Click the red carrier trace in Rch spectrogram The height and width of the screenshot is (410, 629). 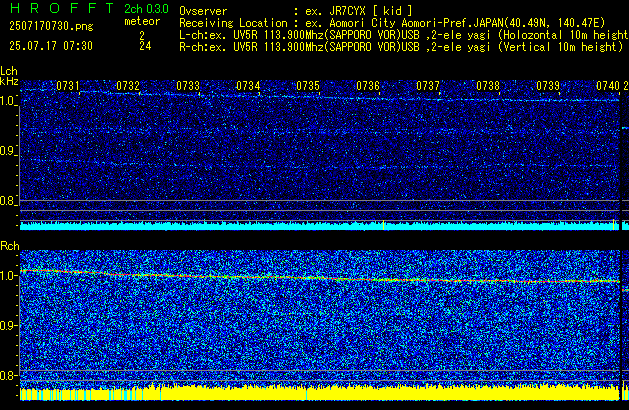pos(320,278)
